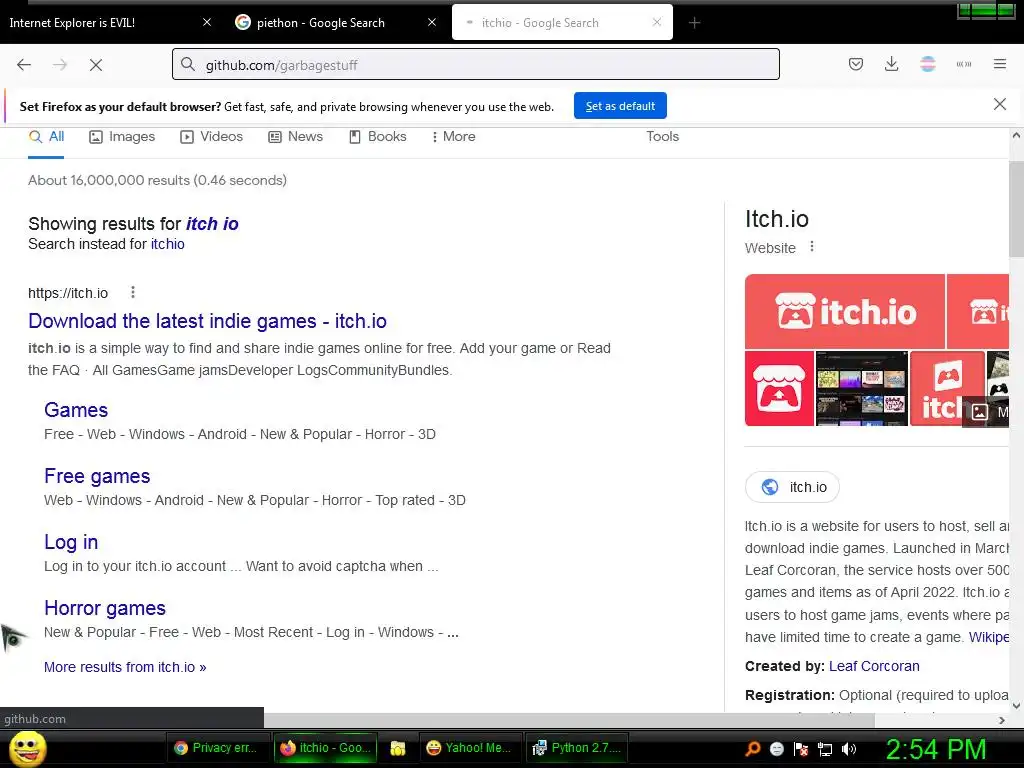Image resolution: width=1024 pixels, height=768 pixels.
Task: Open the itch.io controller icon thumbnail
Action: point(779,389)
